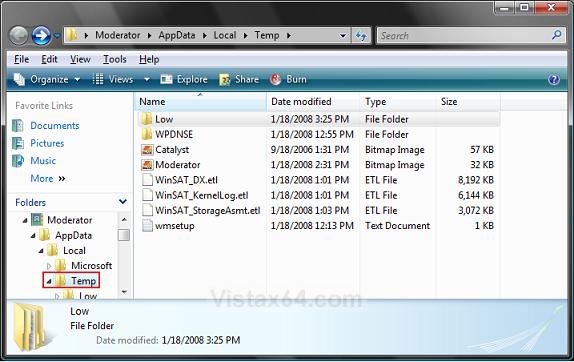Sort by Name column header
This screenshot has width=574, height=362.
point(200,102)
